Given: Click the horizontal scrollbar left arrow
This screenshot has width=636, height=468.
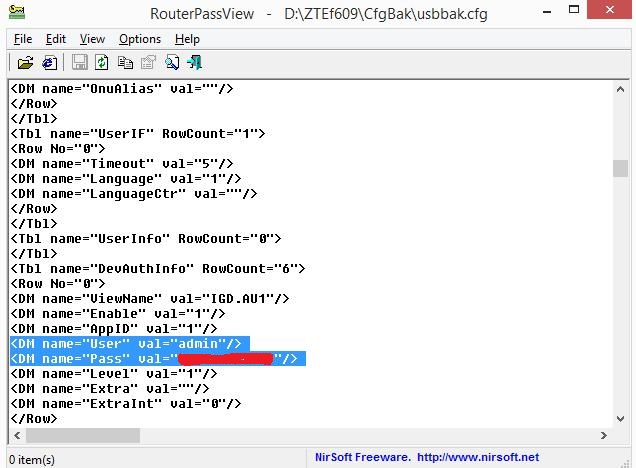Looking at the screenshot, I should point(17,435).
